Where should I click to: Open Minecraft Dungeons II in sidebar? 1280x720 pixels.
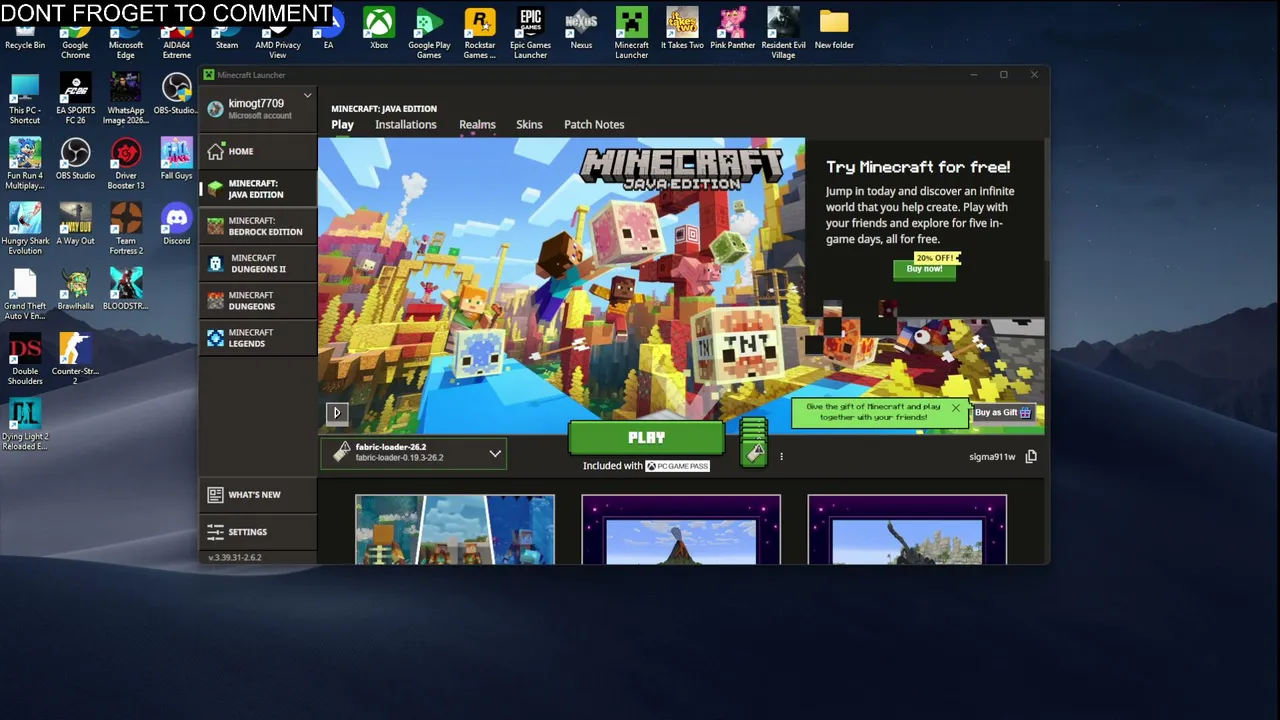(x=258, y=264)
